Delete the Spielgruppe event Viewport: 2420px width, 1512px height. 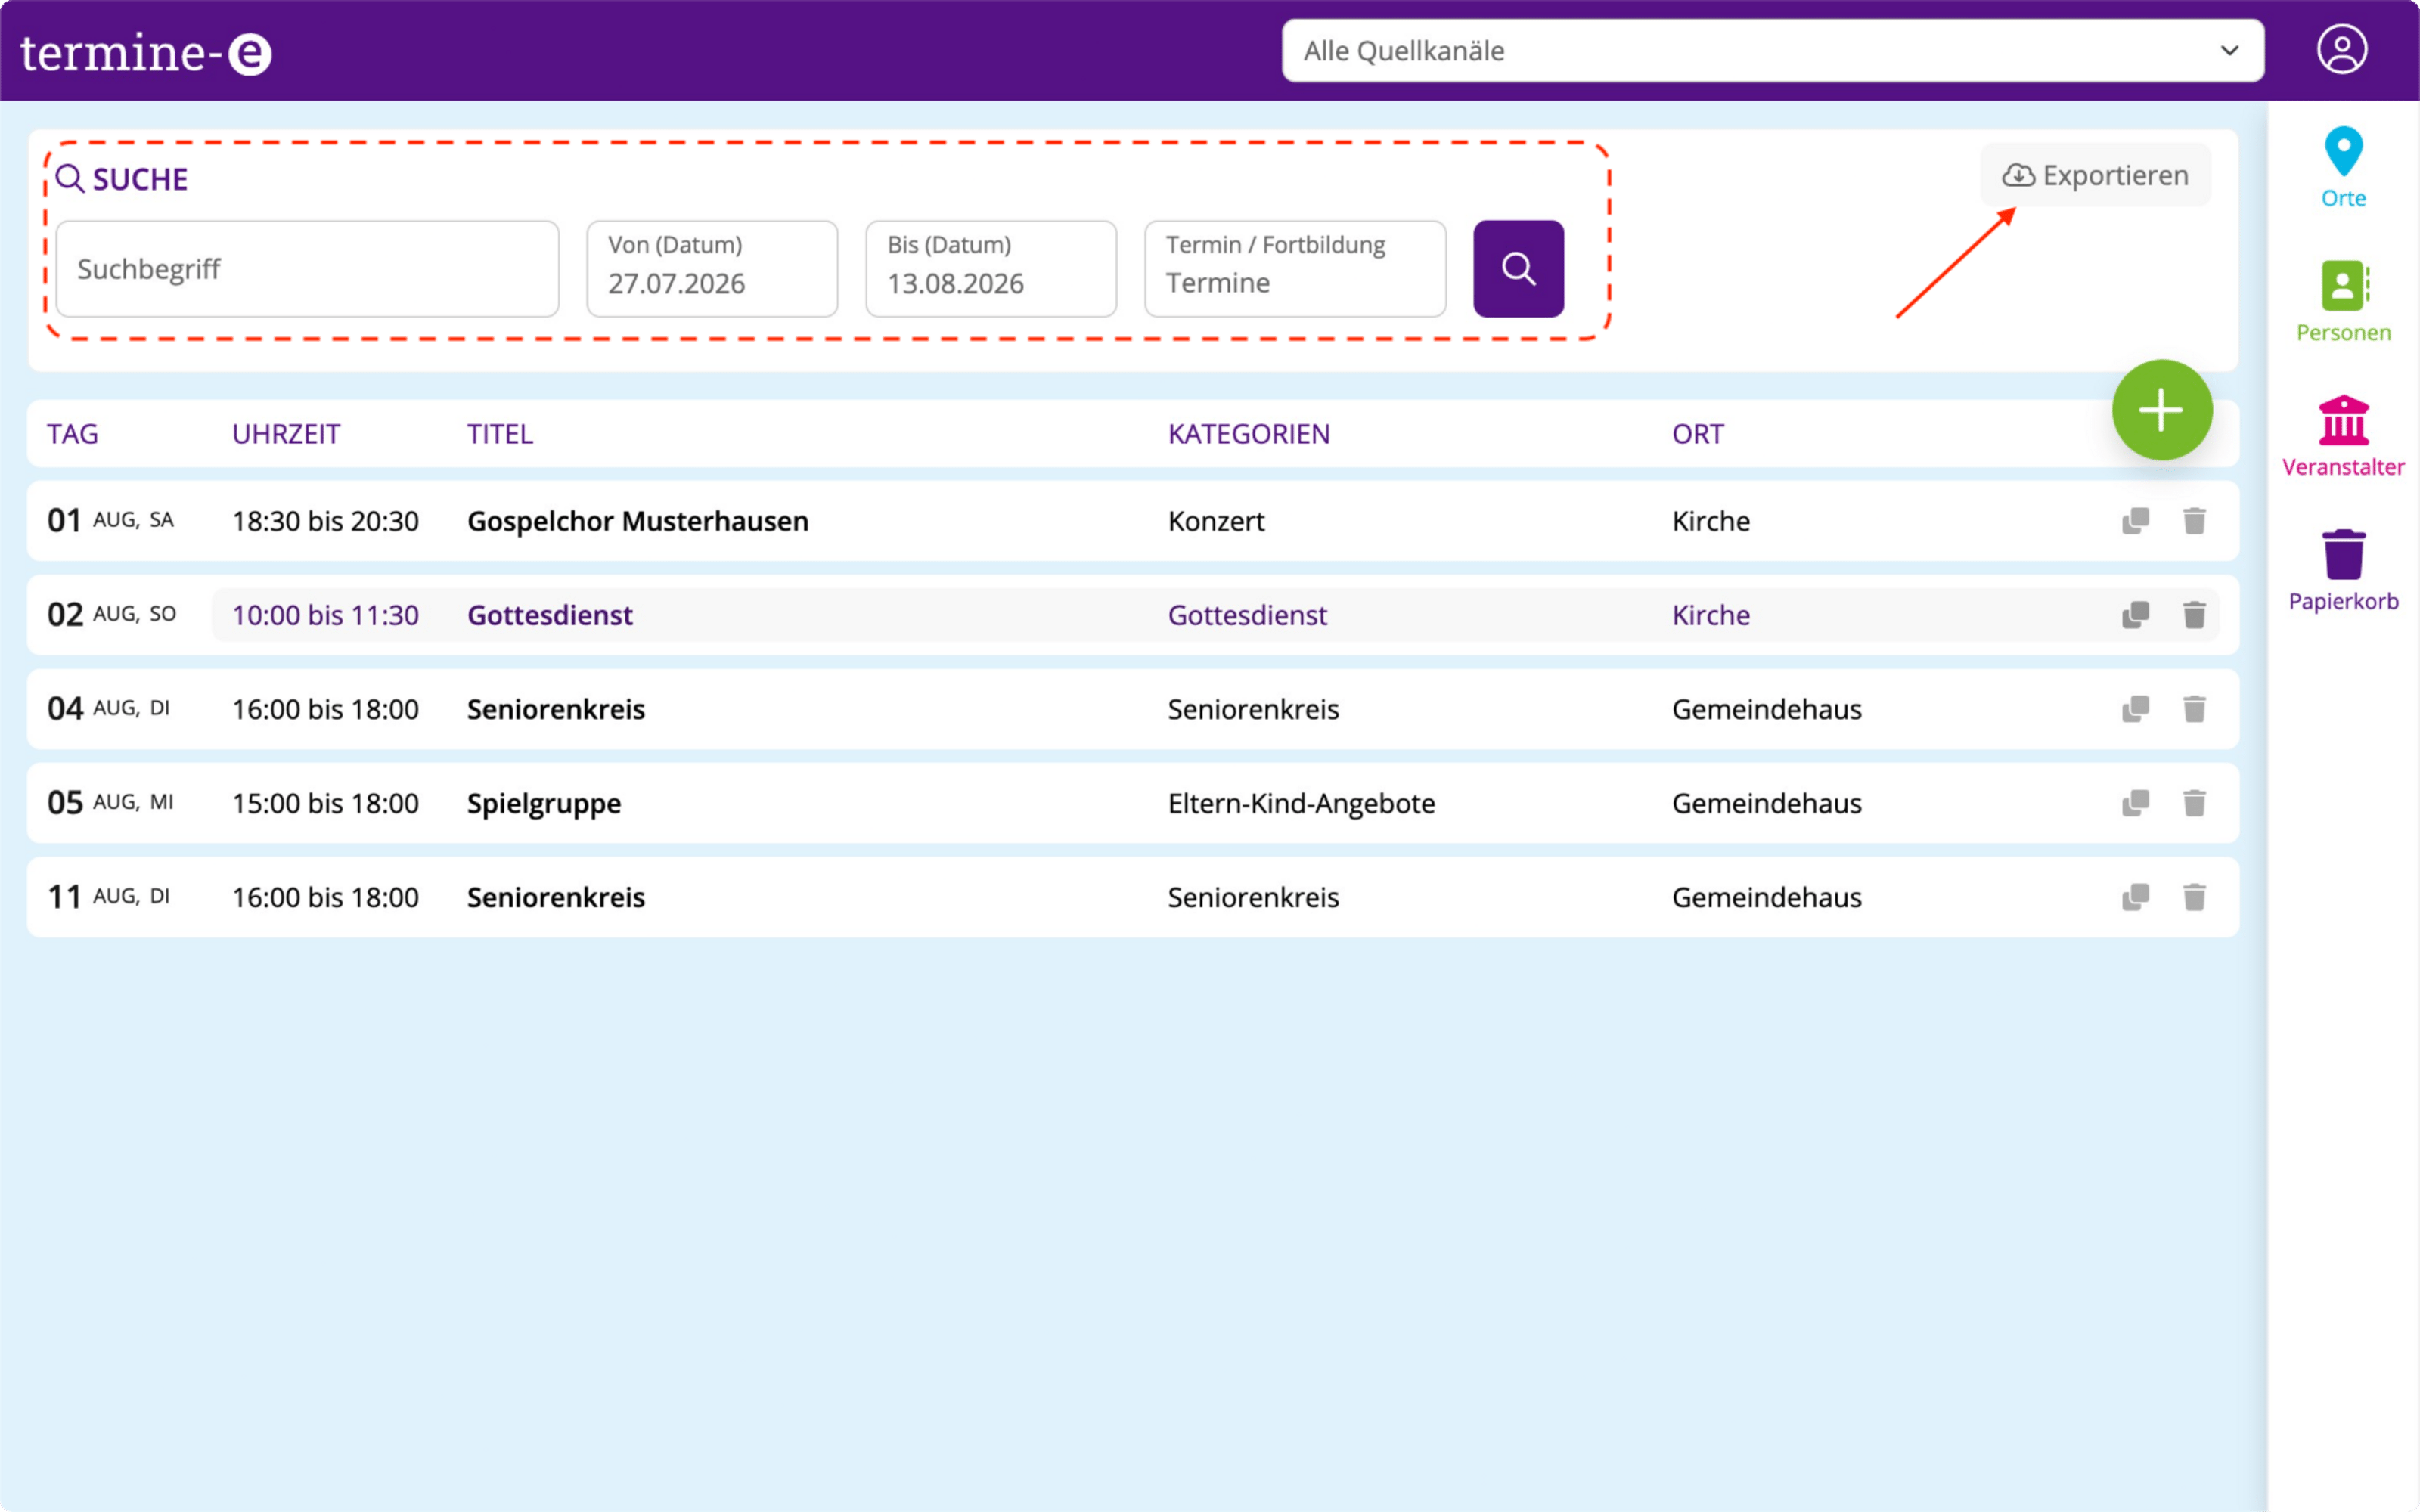pyautogui.click(x=2194, y=803)
